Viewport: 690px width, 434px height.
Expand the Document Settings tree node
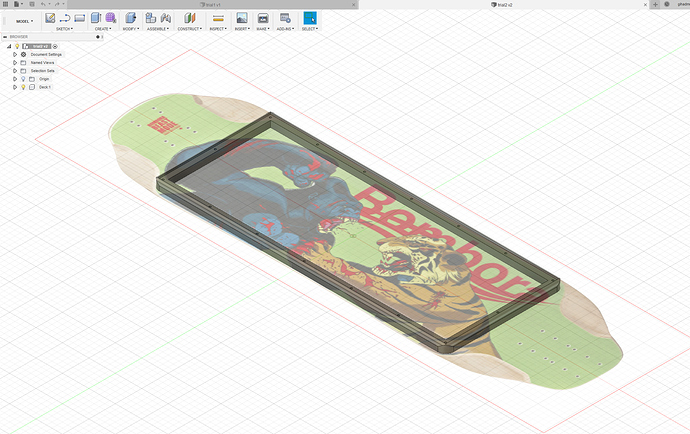[x=15, y=54]
